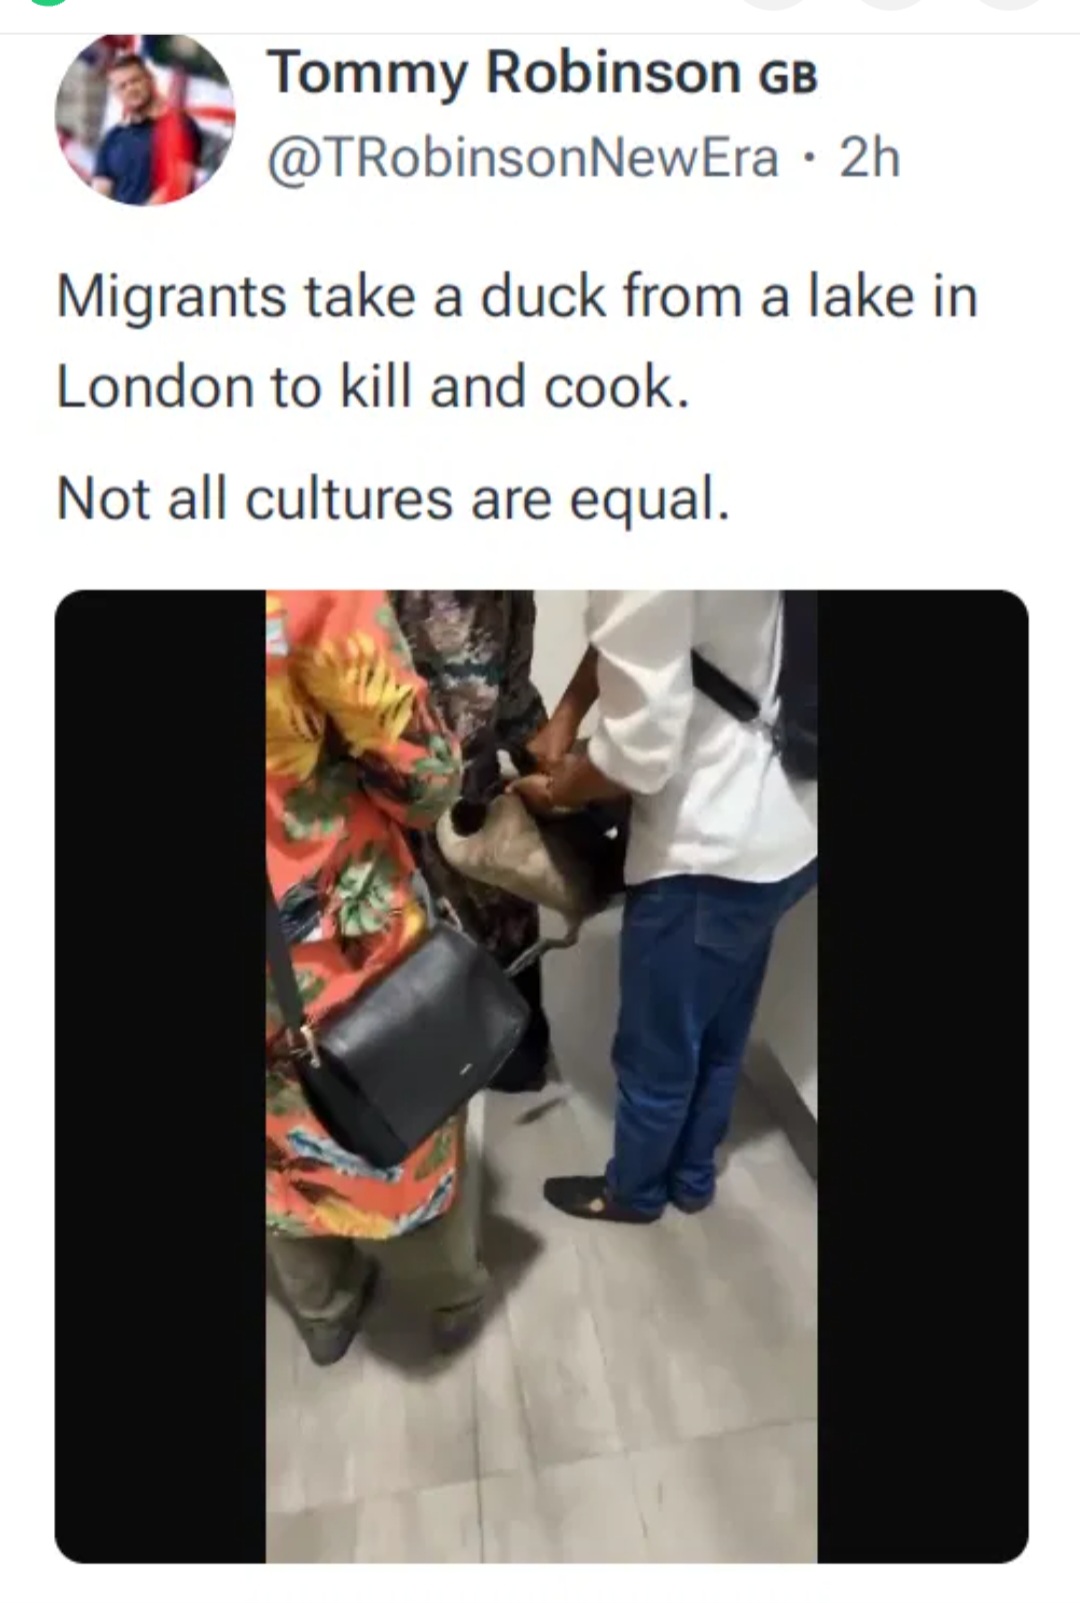This screenshot has width=1080, height=1603.
Task: Open the Tommy Robinson profile avatar
Action: [145, 118]
